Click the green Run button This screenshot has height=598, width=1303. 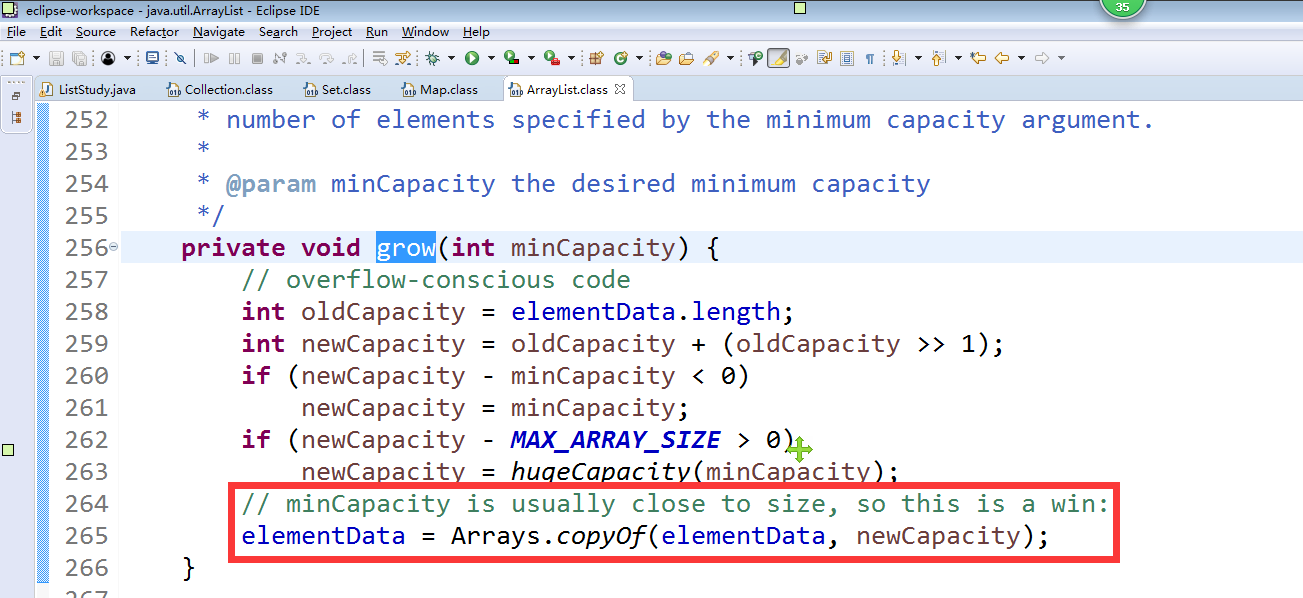pos(472,58)
